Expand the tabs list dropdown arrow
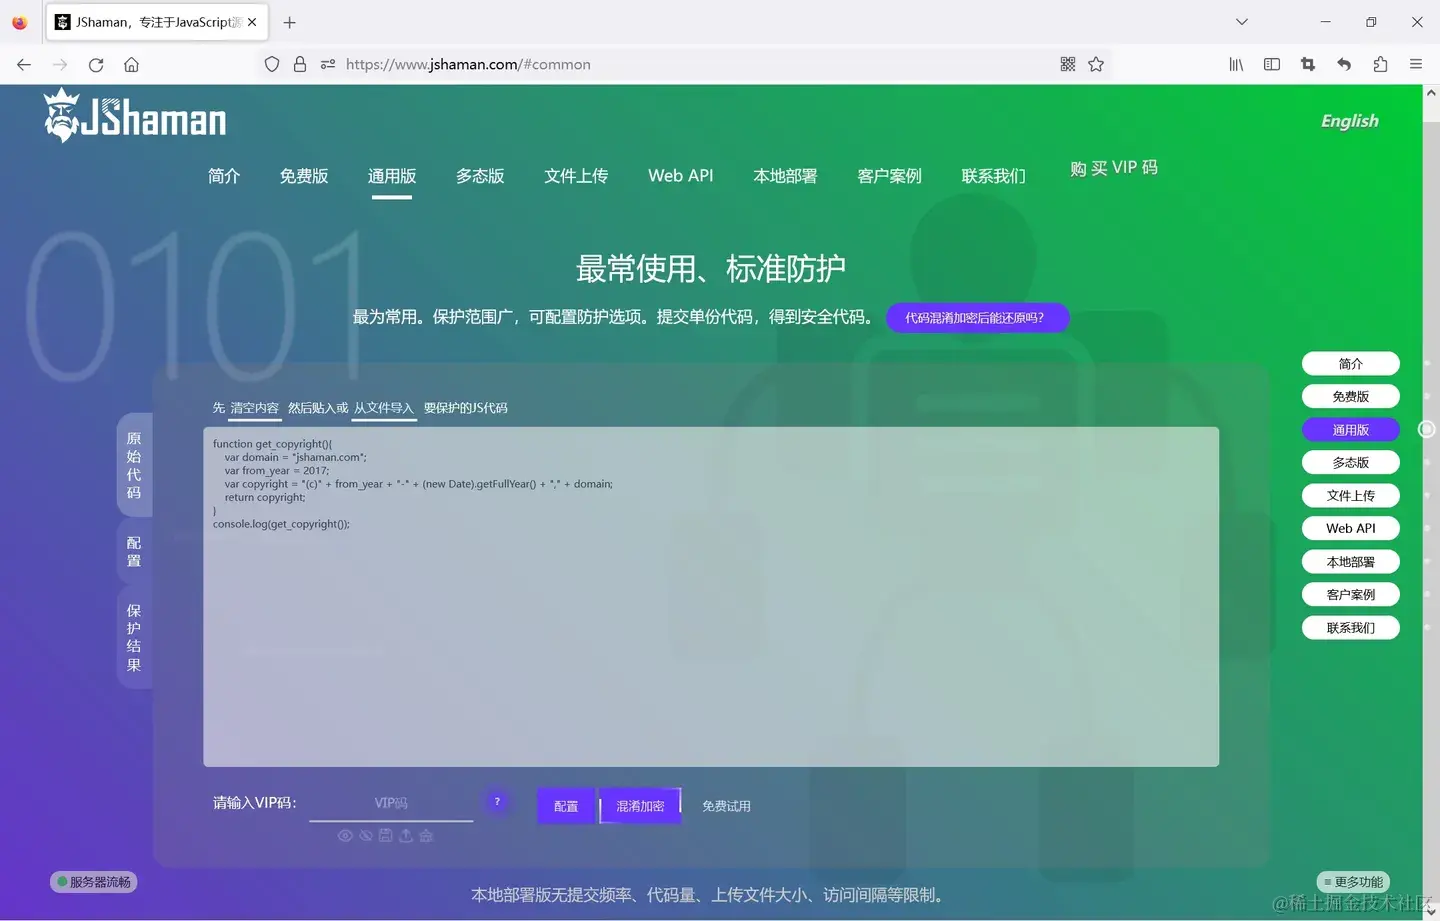 point(1241,22)
